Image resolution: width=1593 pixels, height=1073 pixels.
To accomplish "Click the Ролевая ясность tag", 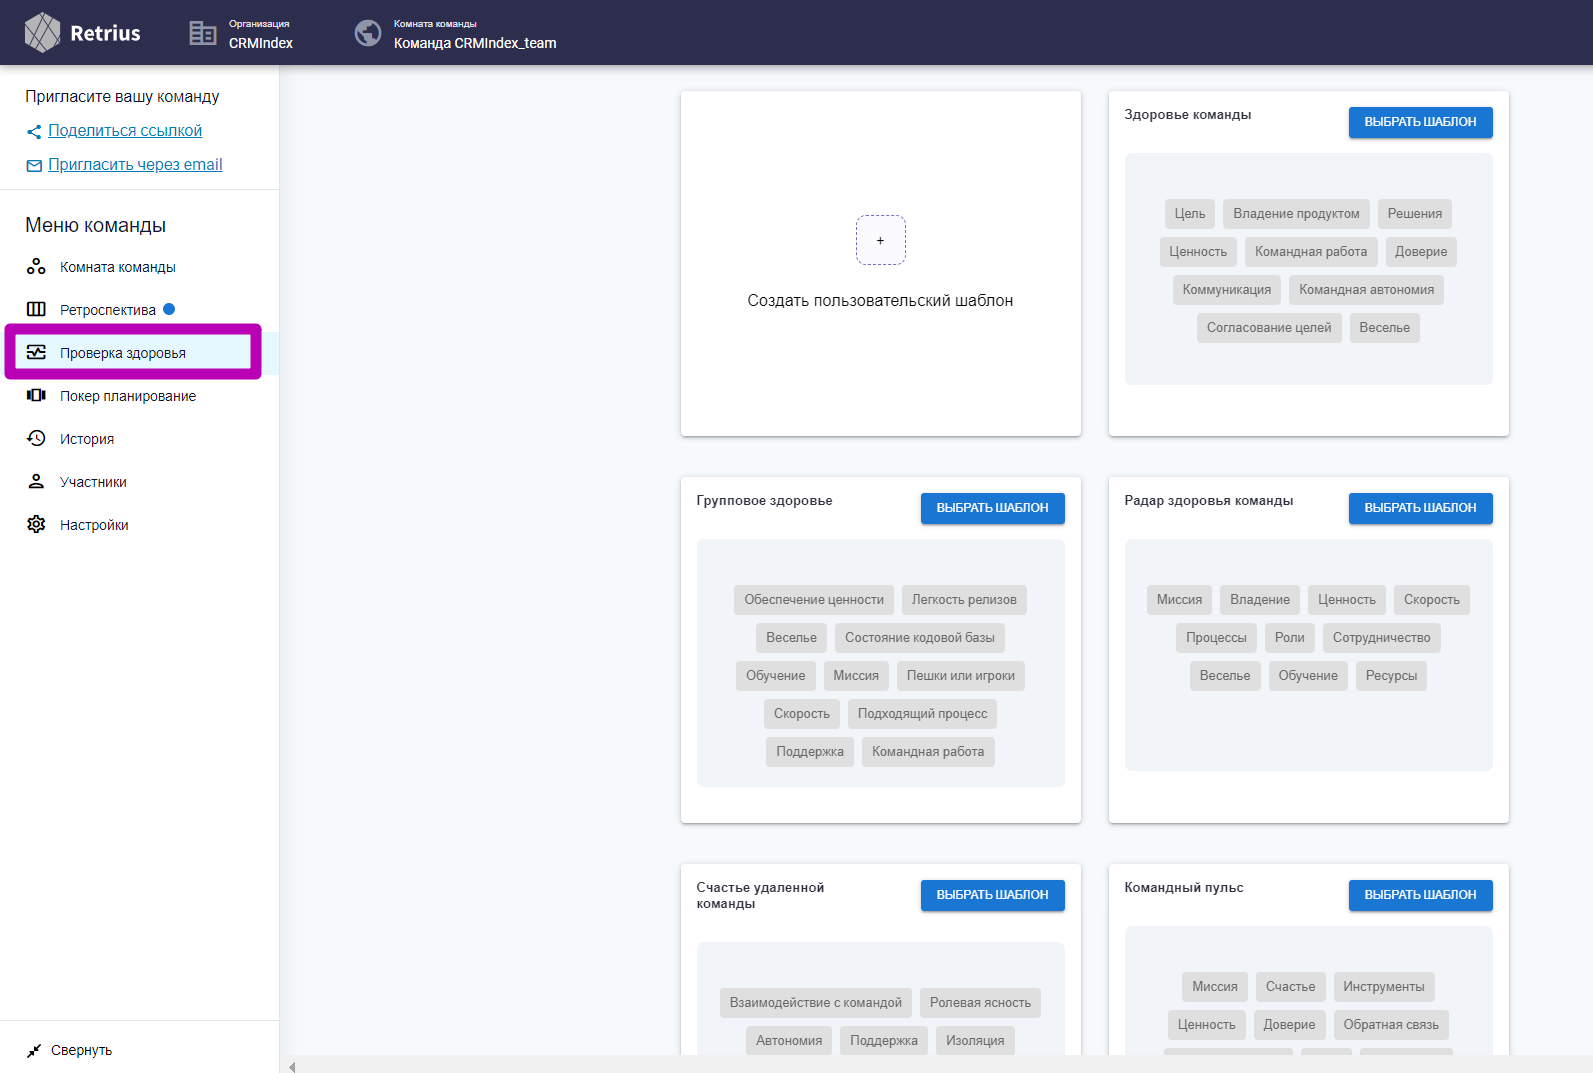I will [x=980, y=1003].
